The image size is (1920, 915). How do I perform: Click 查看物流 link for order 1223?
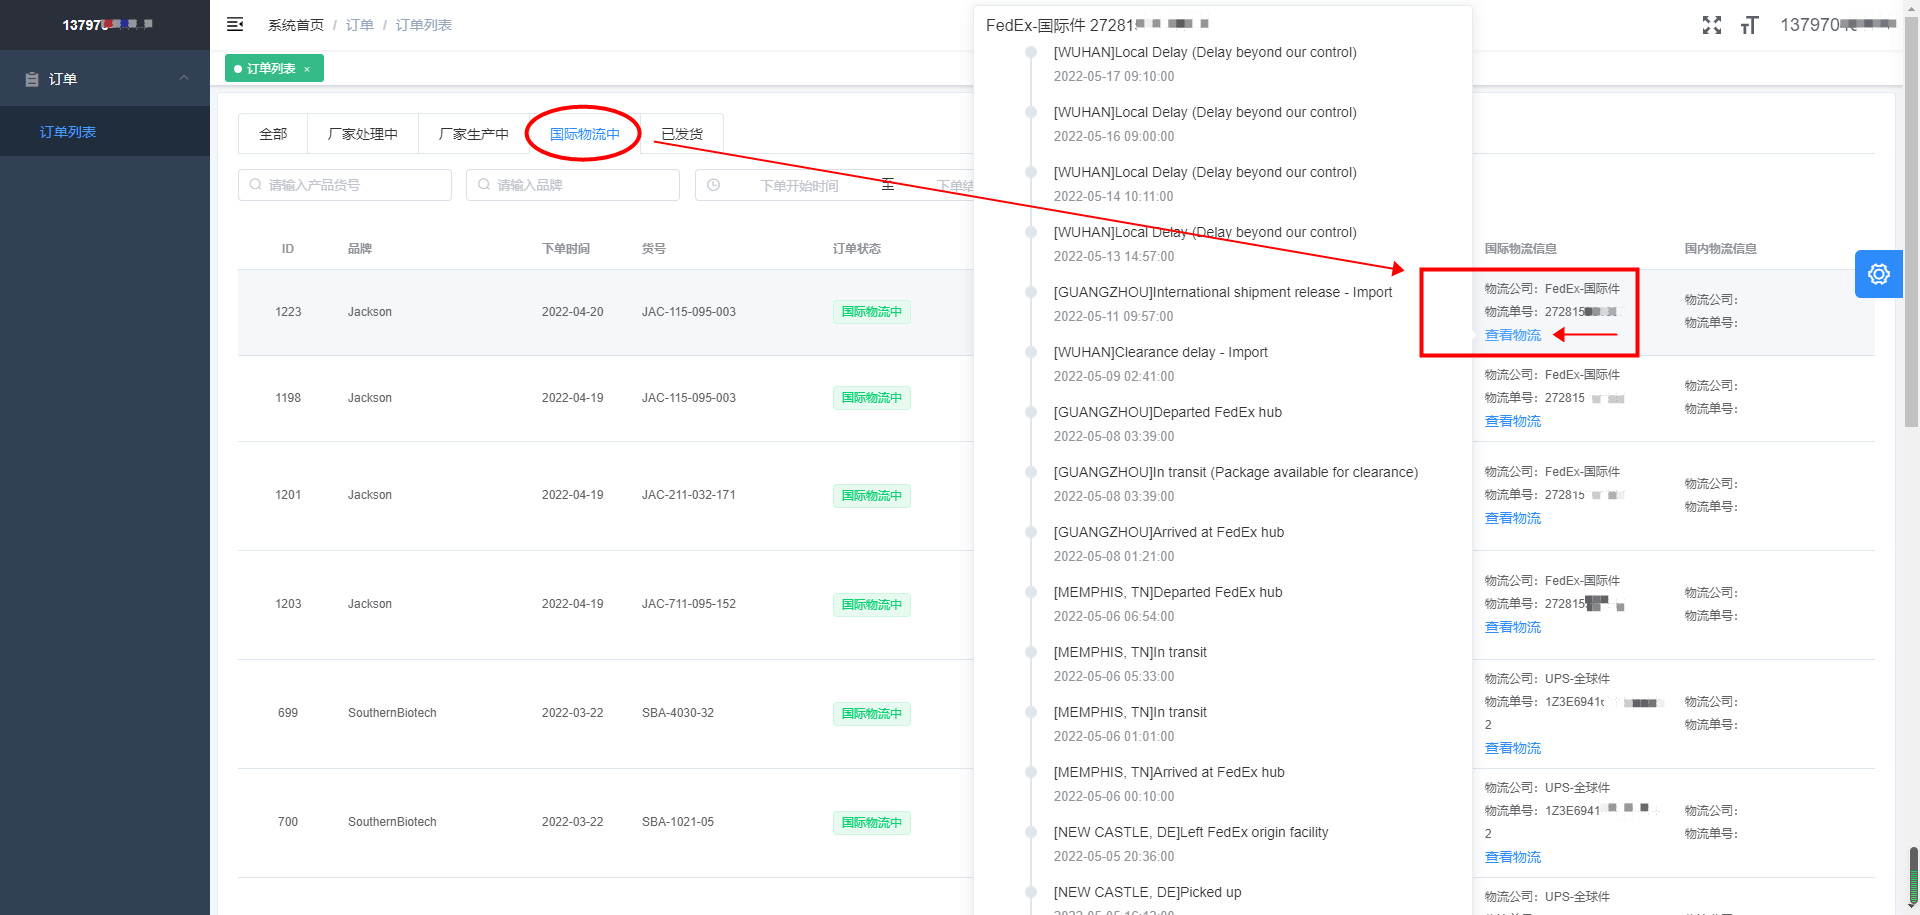tap(1512, 335)
